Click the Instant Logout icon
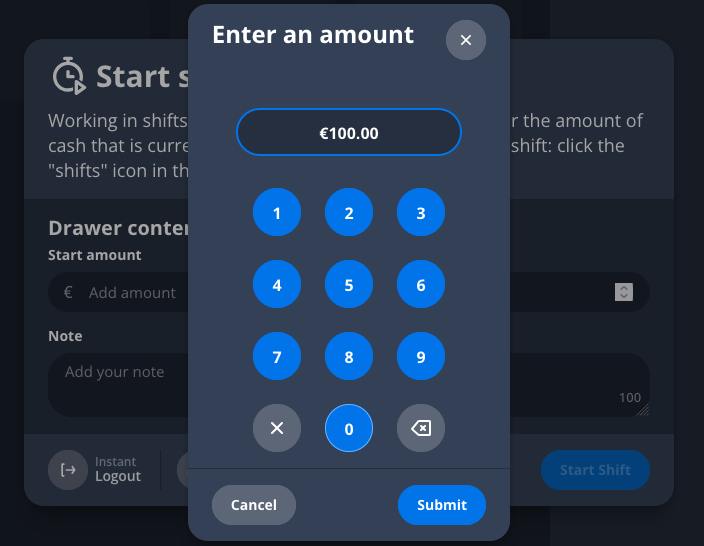This screenshot has width=704, height=546. click(x=68, y=470)
